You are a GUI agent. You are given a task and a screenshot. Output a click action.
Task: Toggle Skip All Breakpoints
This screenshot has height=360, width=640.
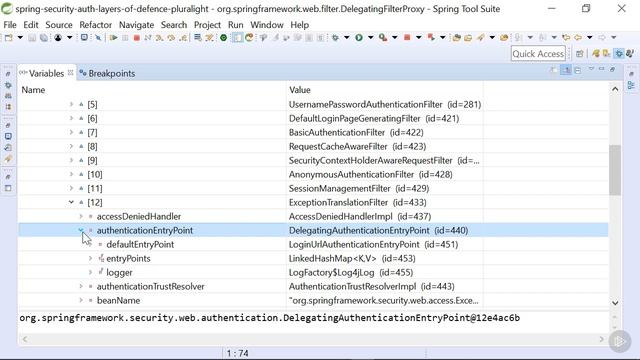pos(98,38)
